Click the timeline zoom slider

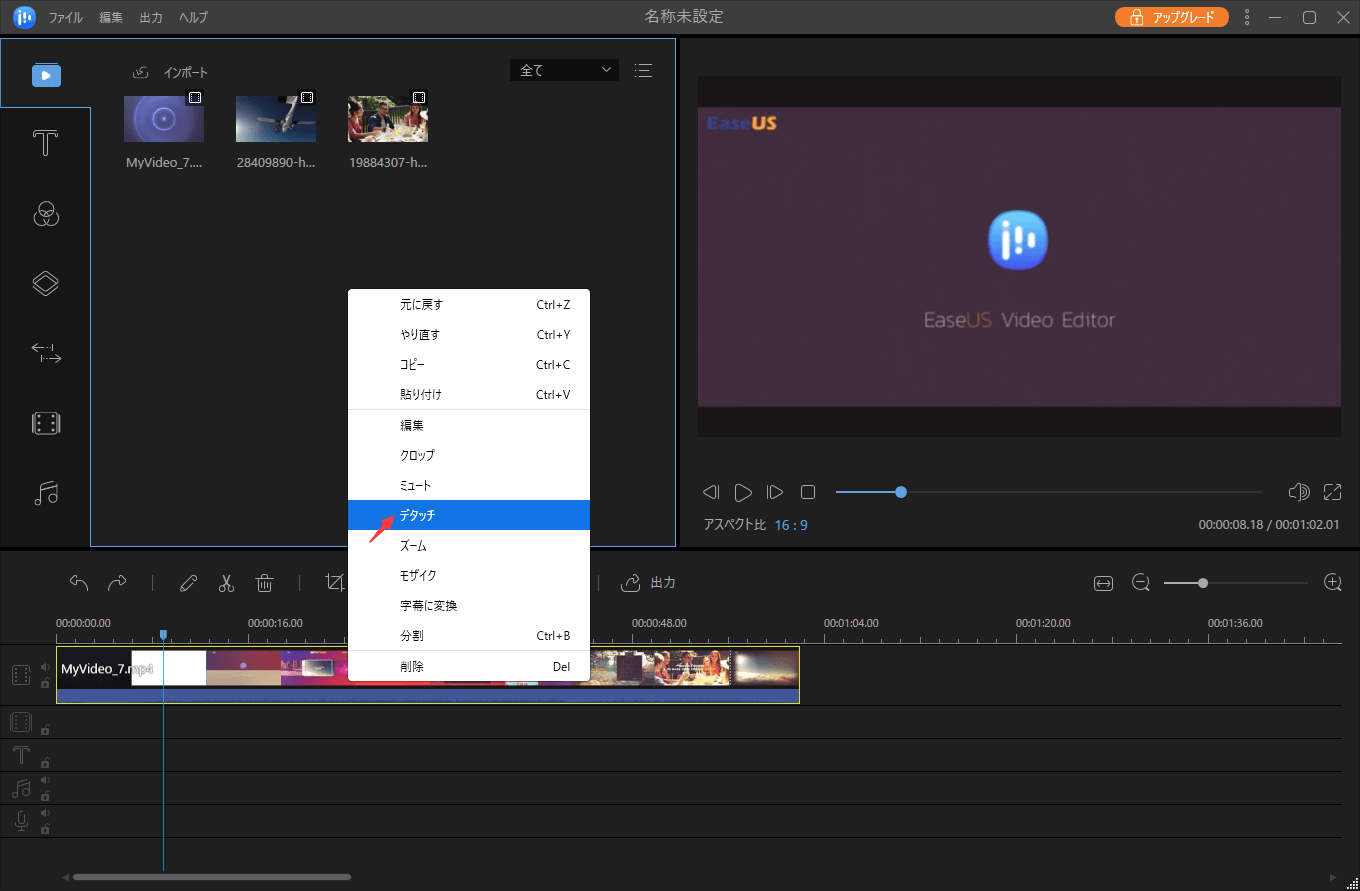1236,583
